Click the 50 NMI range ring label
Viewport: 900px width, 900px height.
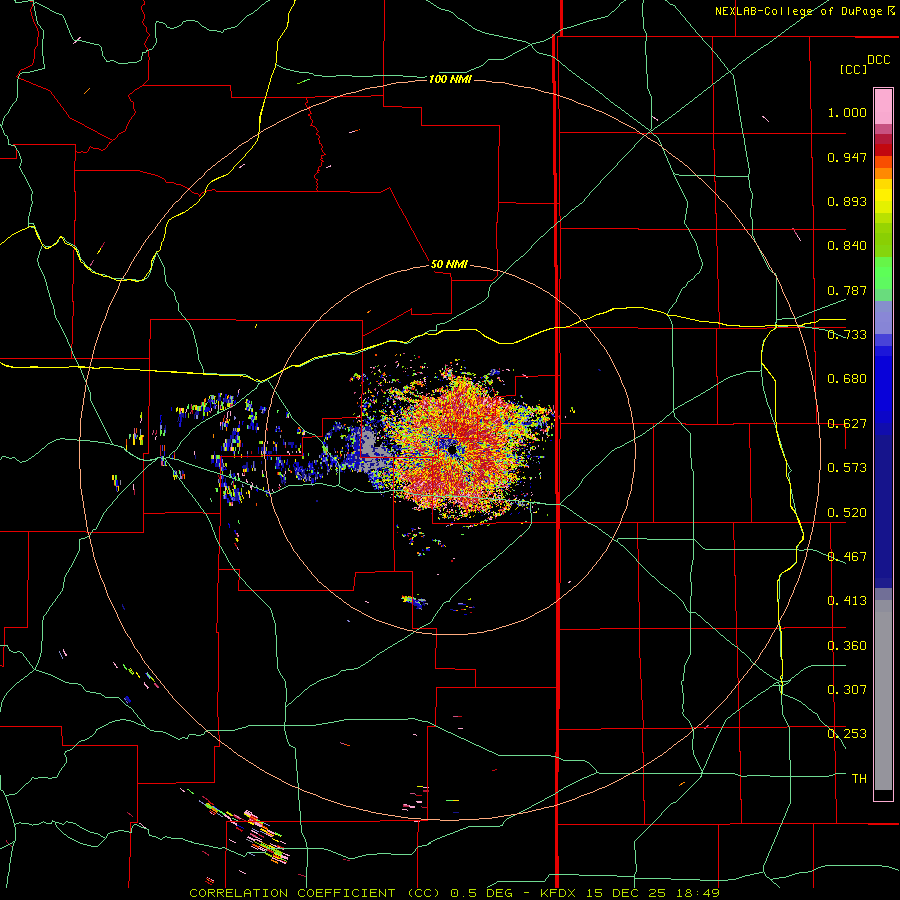click(x=449, y=265)
